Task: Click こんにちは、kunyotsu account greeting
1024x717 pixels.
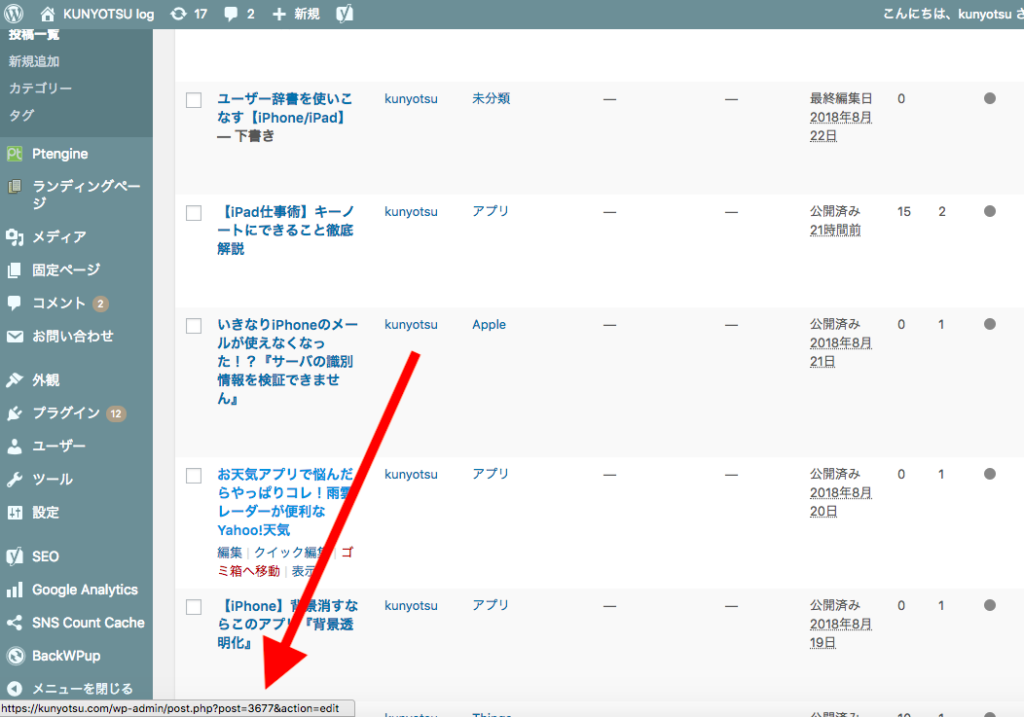Action: click(x=953, y=14)
